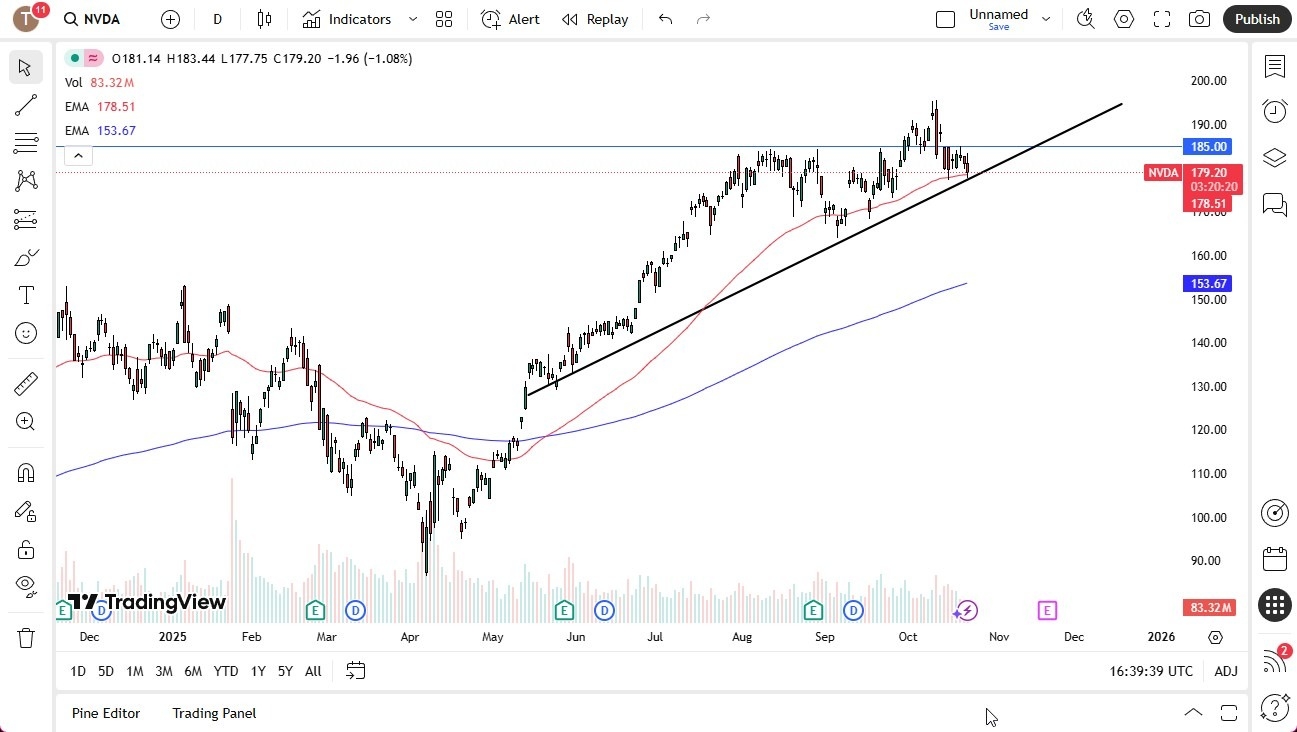The width and height of the screenshot is (1297, 732).
Task: Select the Brush drawing tool
Action: pyautogui.click(x=25, y=257)
